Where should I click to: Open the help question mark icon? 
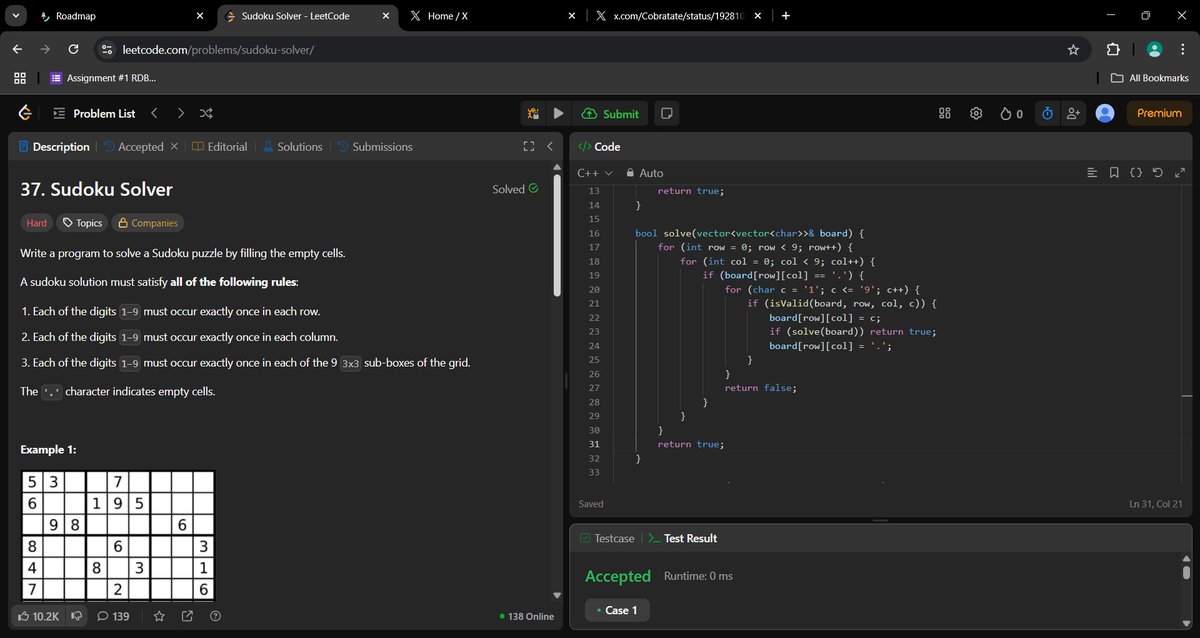(215, 616)
